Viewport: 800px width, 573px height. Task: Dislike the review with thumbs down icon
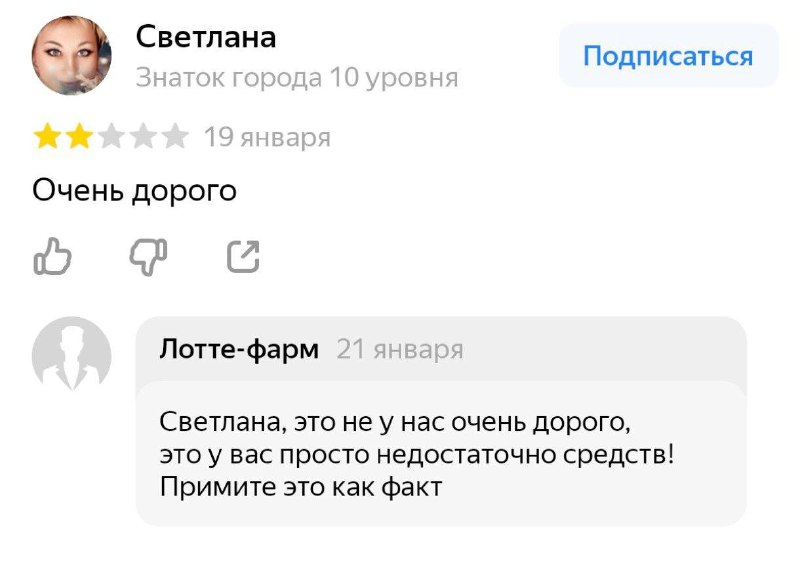[x=148, y=257]
